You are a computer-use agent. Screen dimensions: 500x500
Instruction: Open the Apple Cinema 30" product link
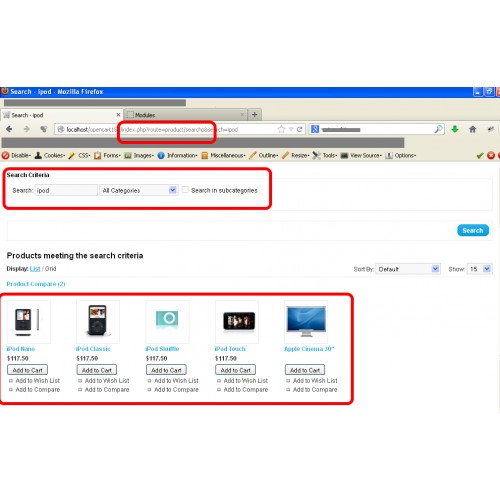(309, 349)
